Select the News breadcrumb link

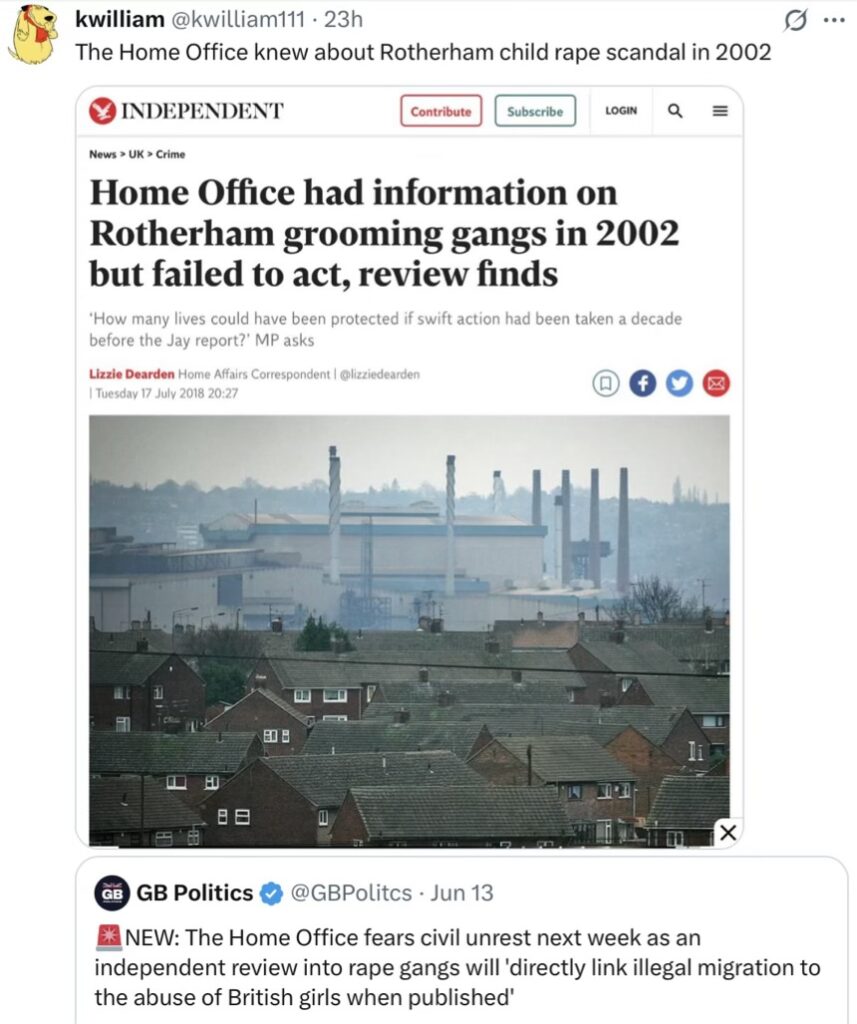click(102, 154)
